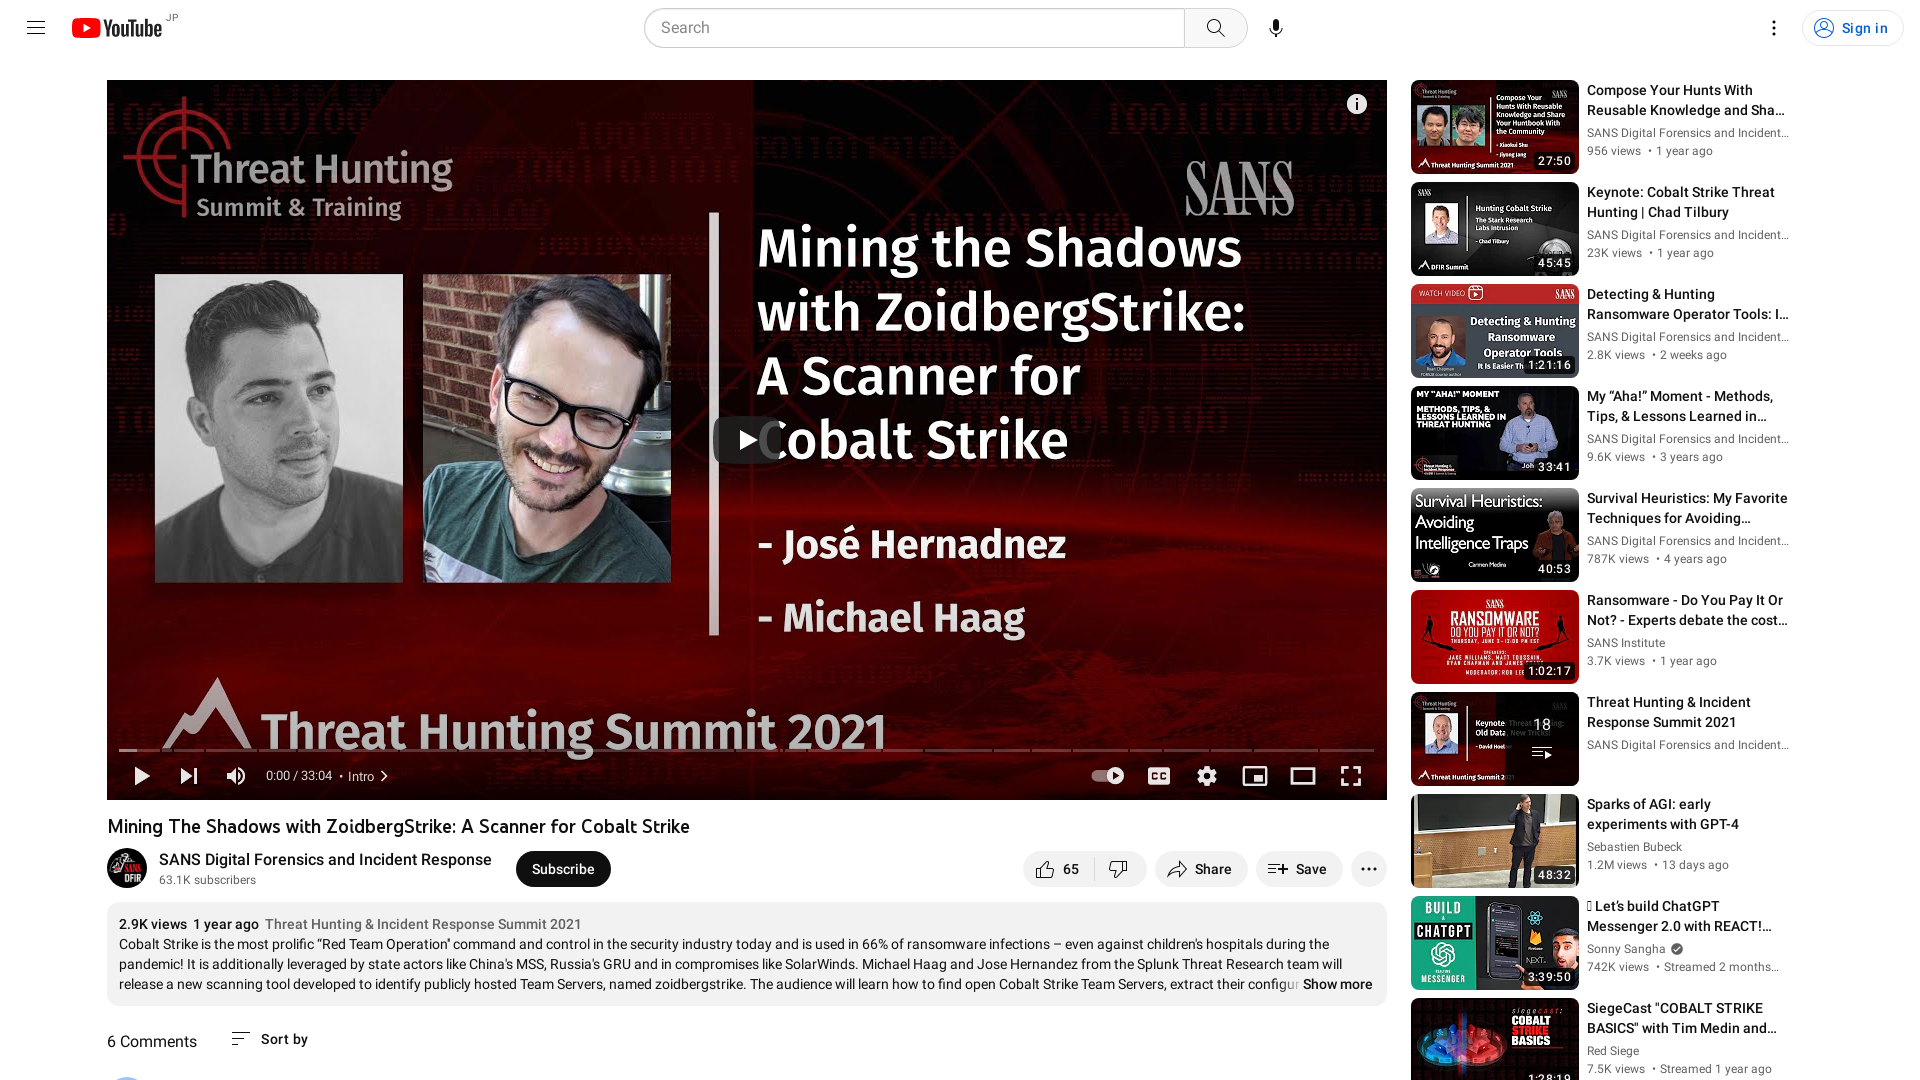Like the video with thumbs up

point(1058,869)
